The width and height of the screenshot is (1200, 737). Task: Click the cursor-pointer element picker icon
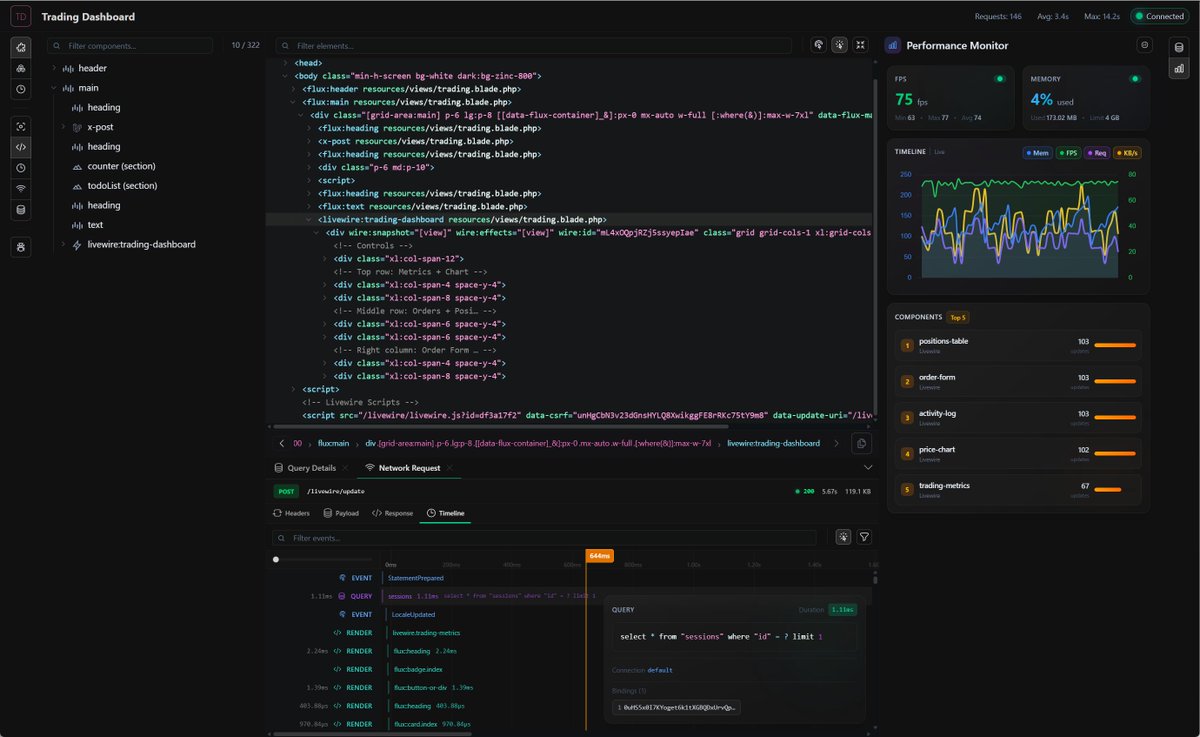(x=818, y=45)
